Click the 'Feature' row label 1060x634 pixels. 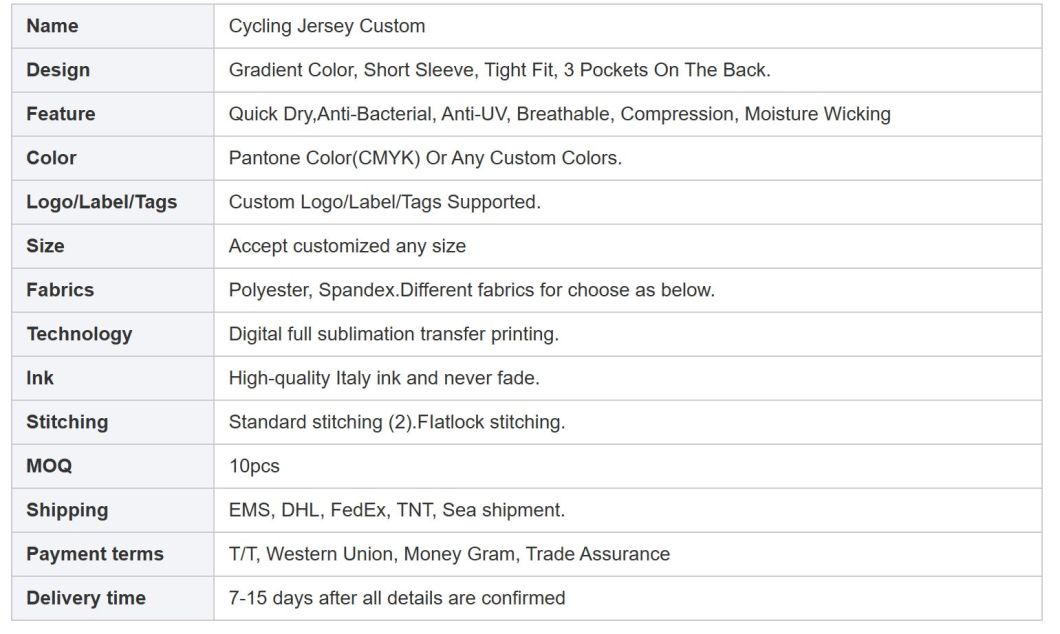61,114
